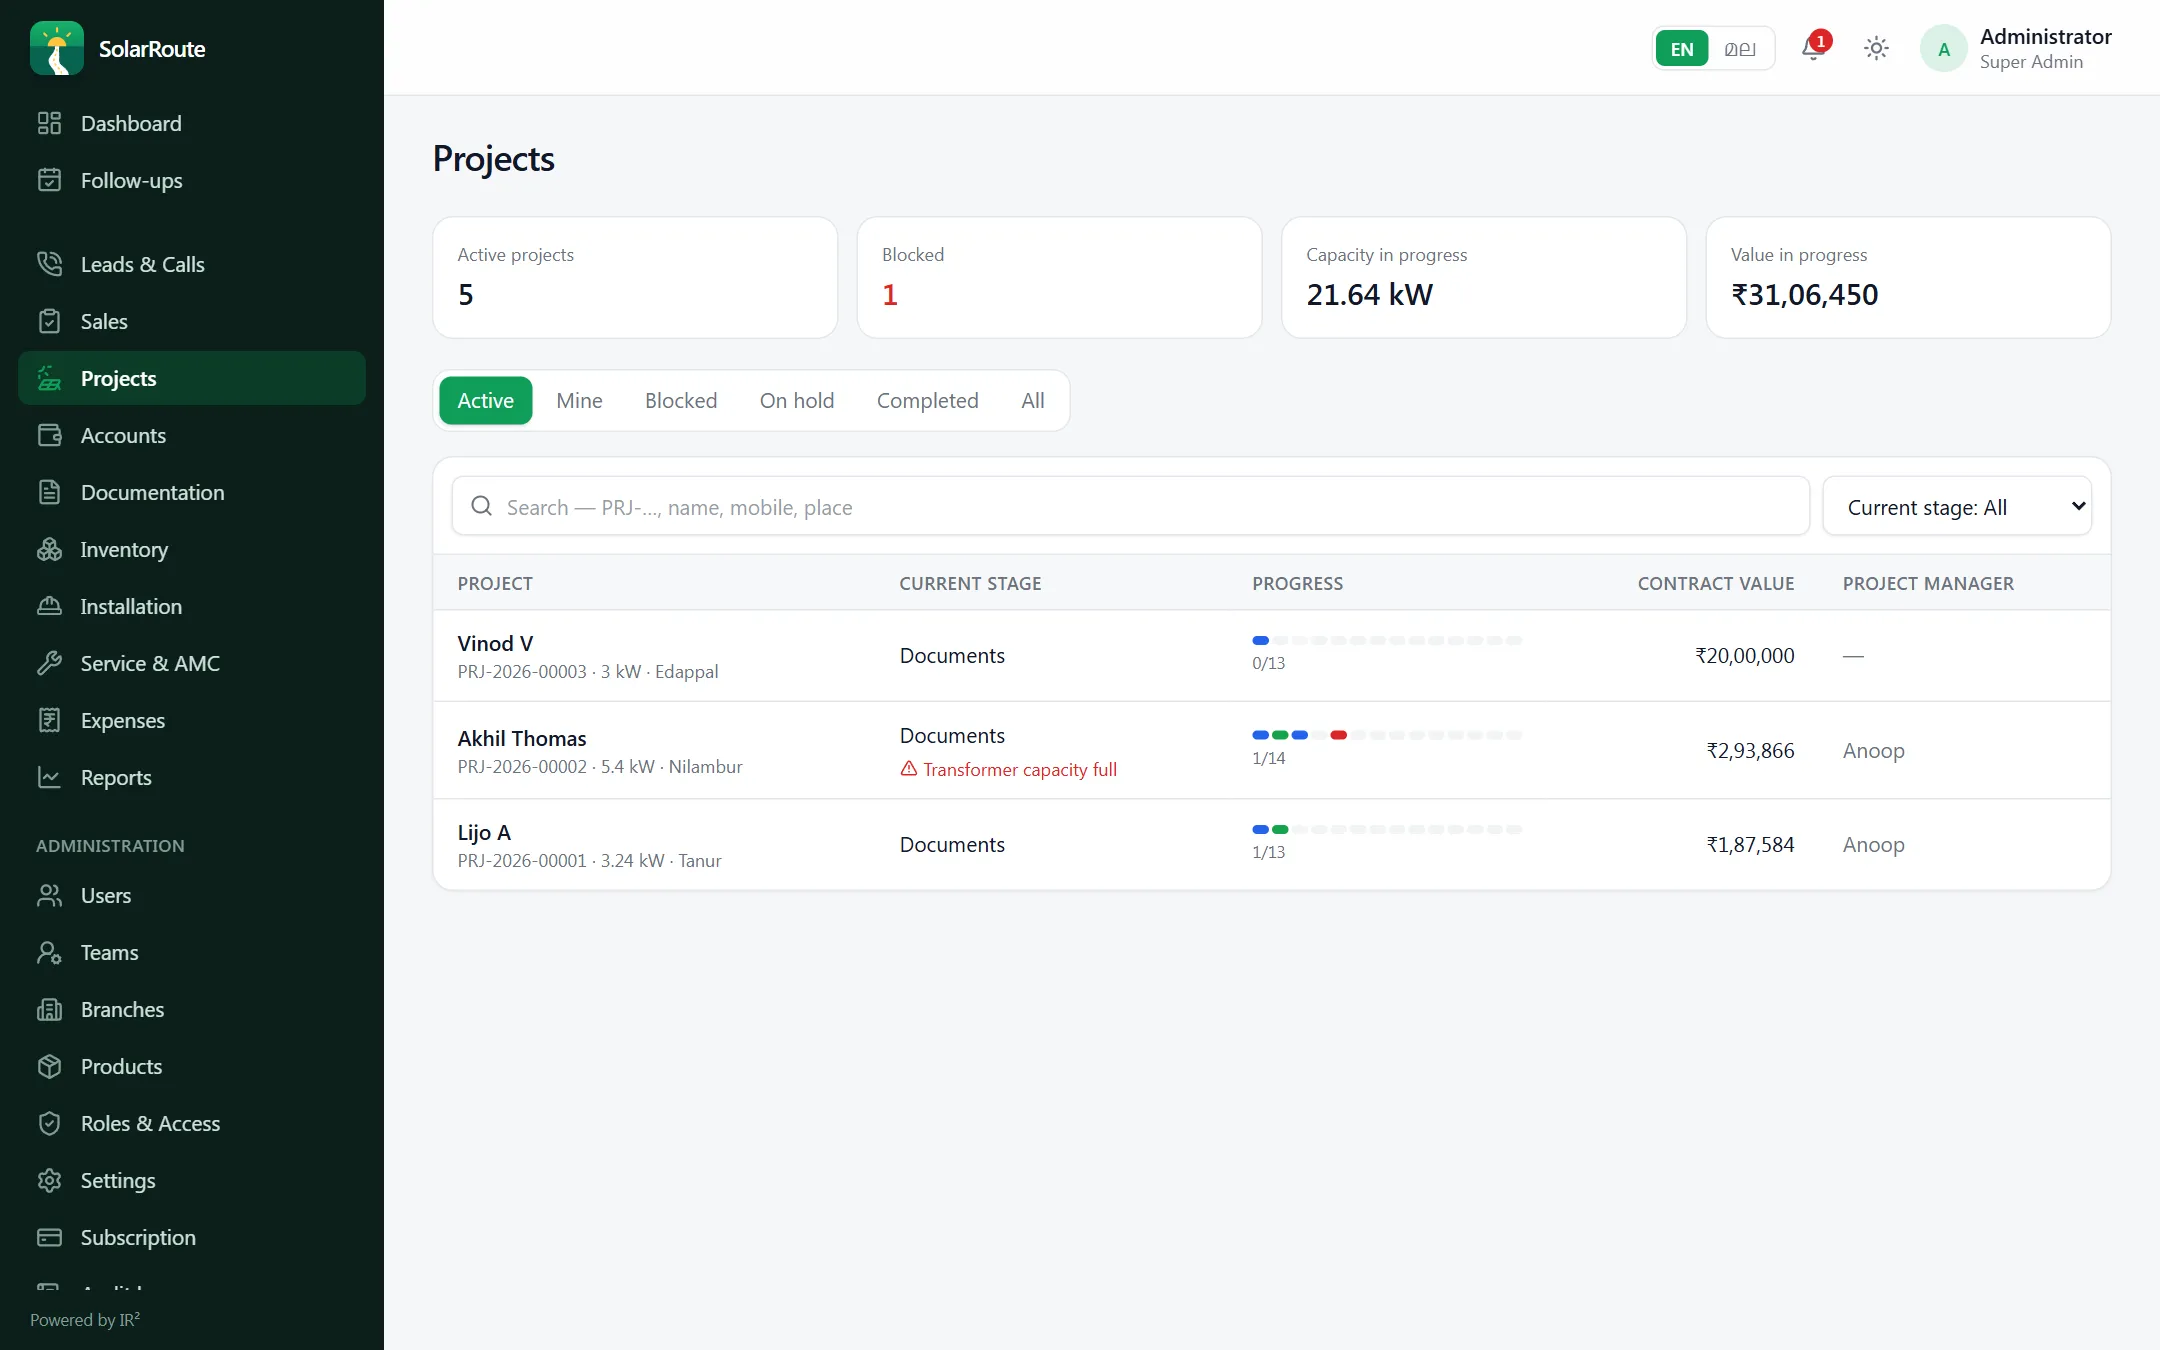The image size is (2160, 1350).
Task: Click the Blocked summary card
Action: click(x=1059, y=277)
